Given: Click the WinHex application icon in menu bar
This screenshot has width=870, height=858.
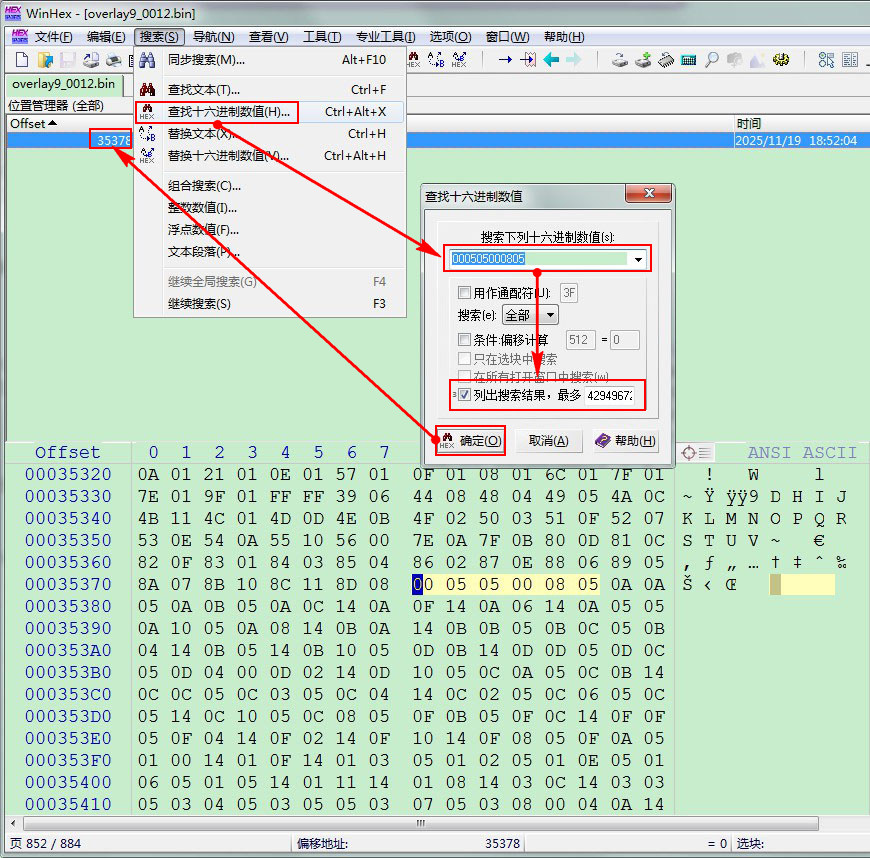Looking at the screenshot, I should 19,37.
